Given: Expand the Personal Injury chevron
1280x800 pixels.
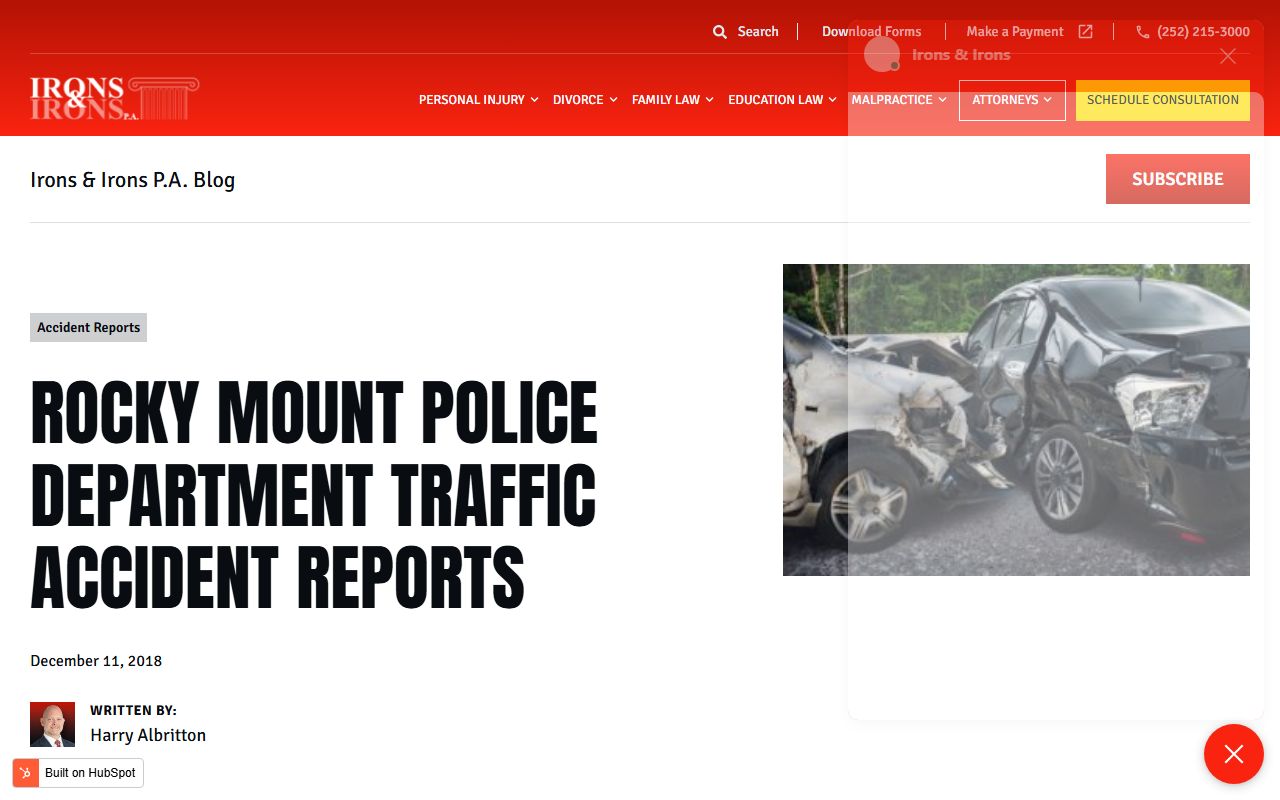Looking at the screenshot, I should click(x=534, y=100).
